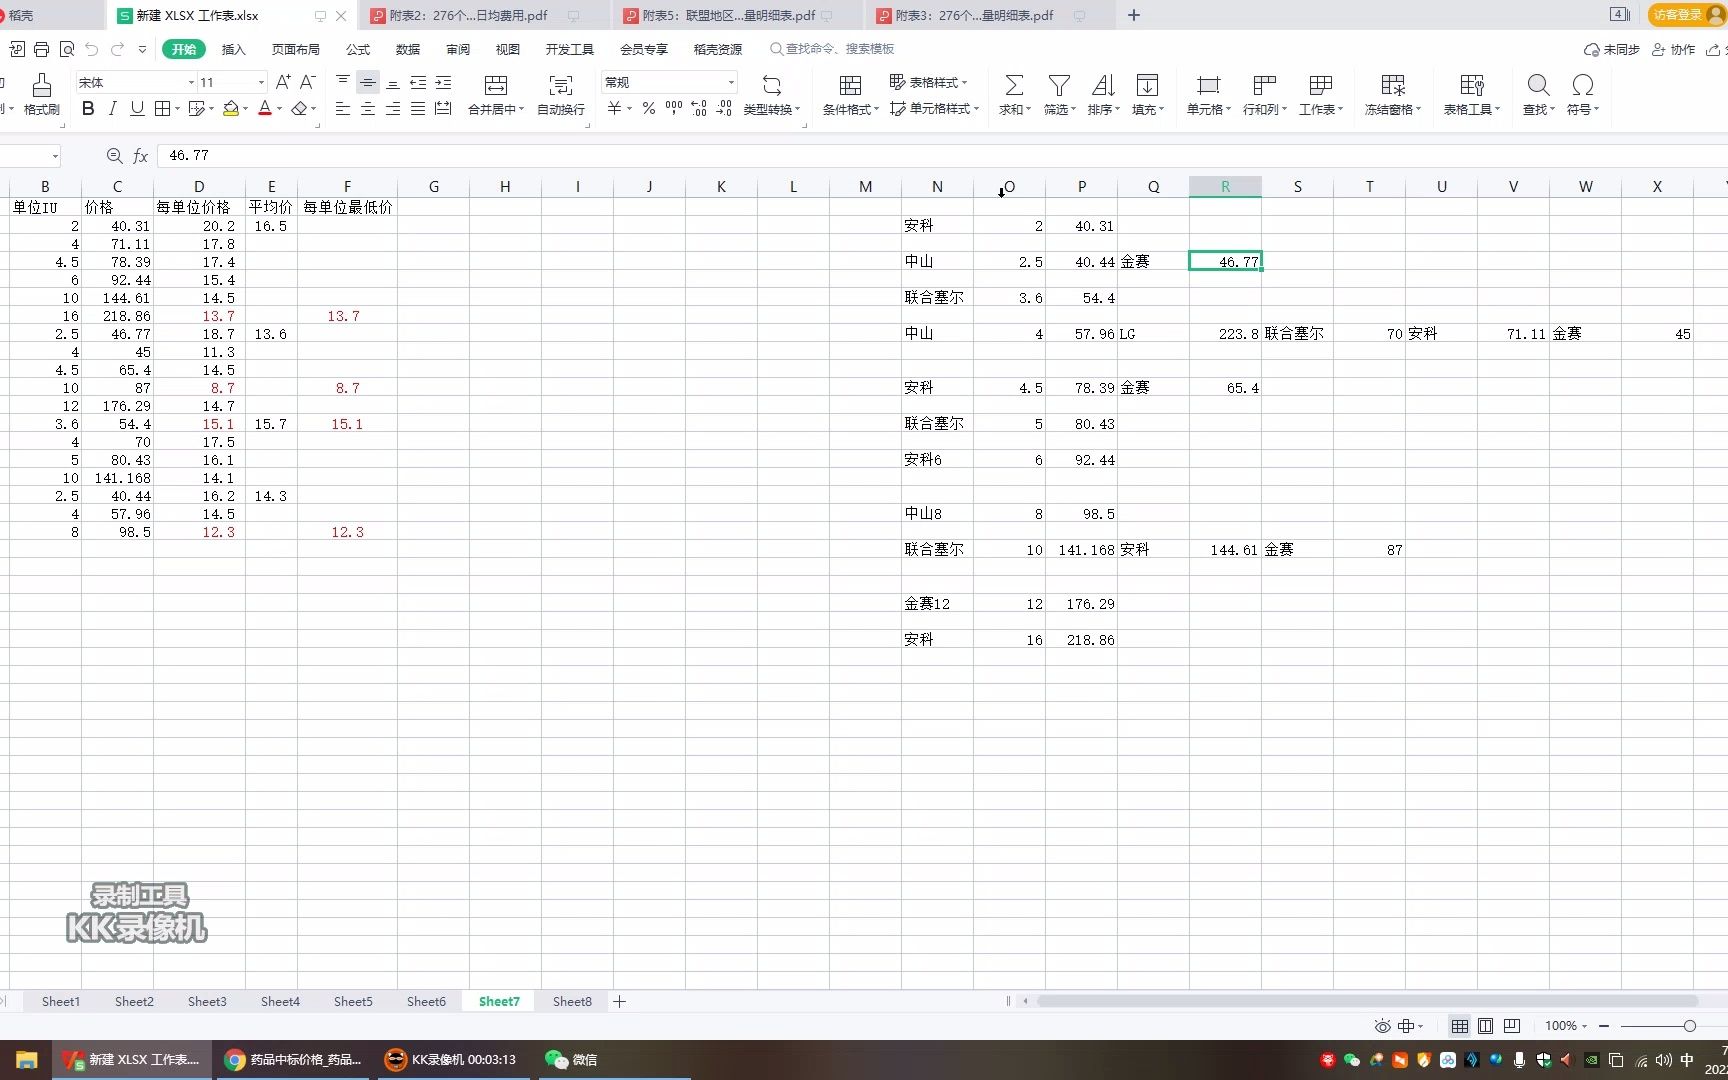Click the Filter funnel icon
This screenshot has width=1728, height=1080.
[x=1059, y=85]
